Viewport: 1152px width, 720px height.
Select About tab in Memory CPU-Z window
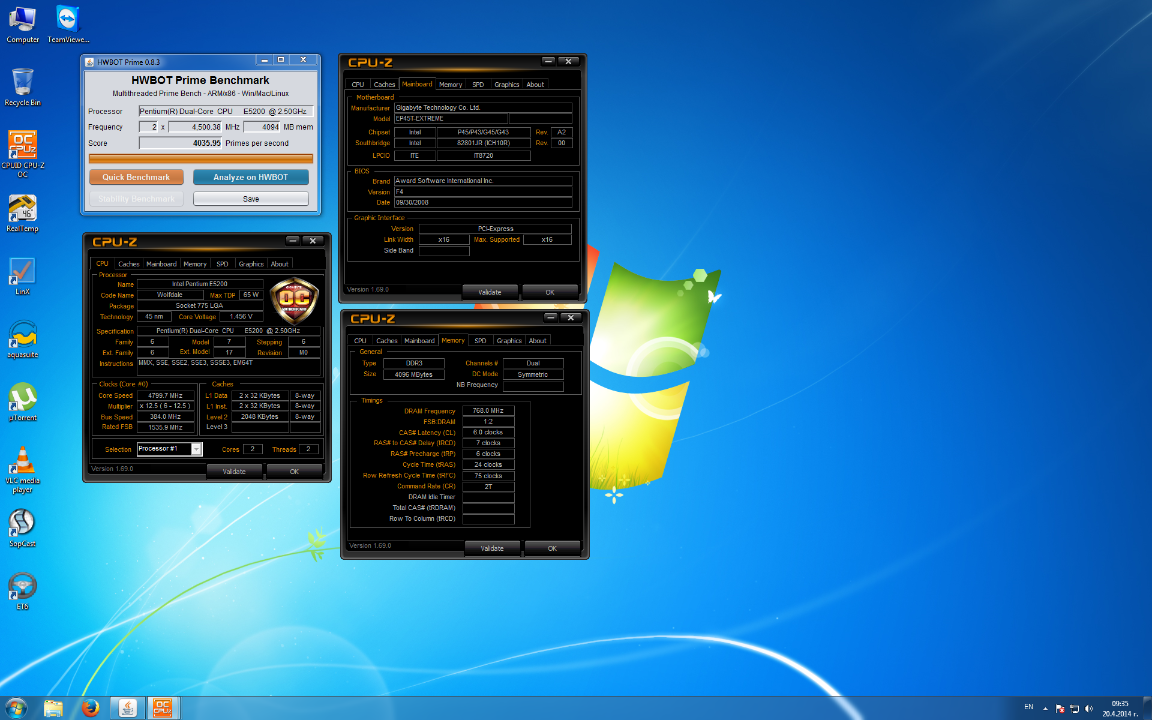point(538,341)
